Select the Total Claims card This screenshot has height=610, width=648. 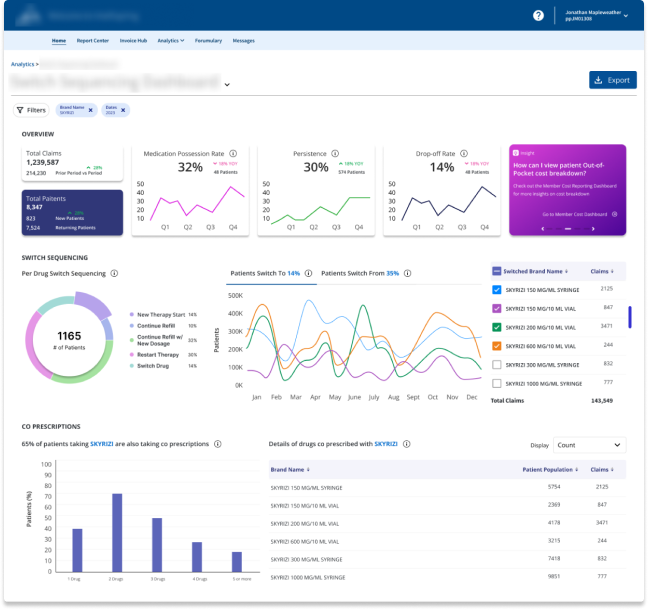(72, 164)
